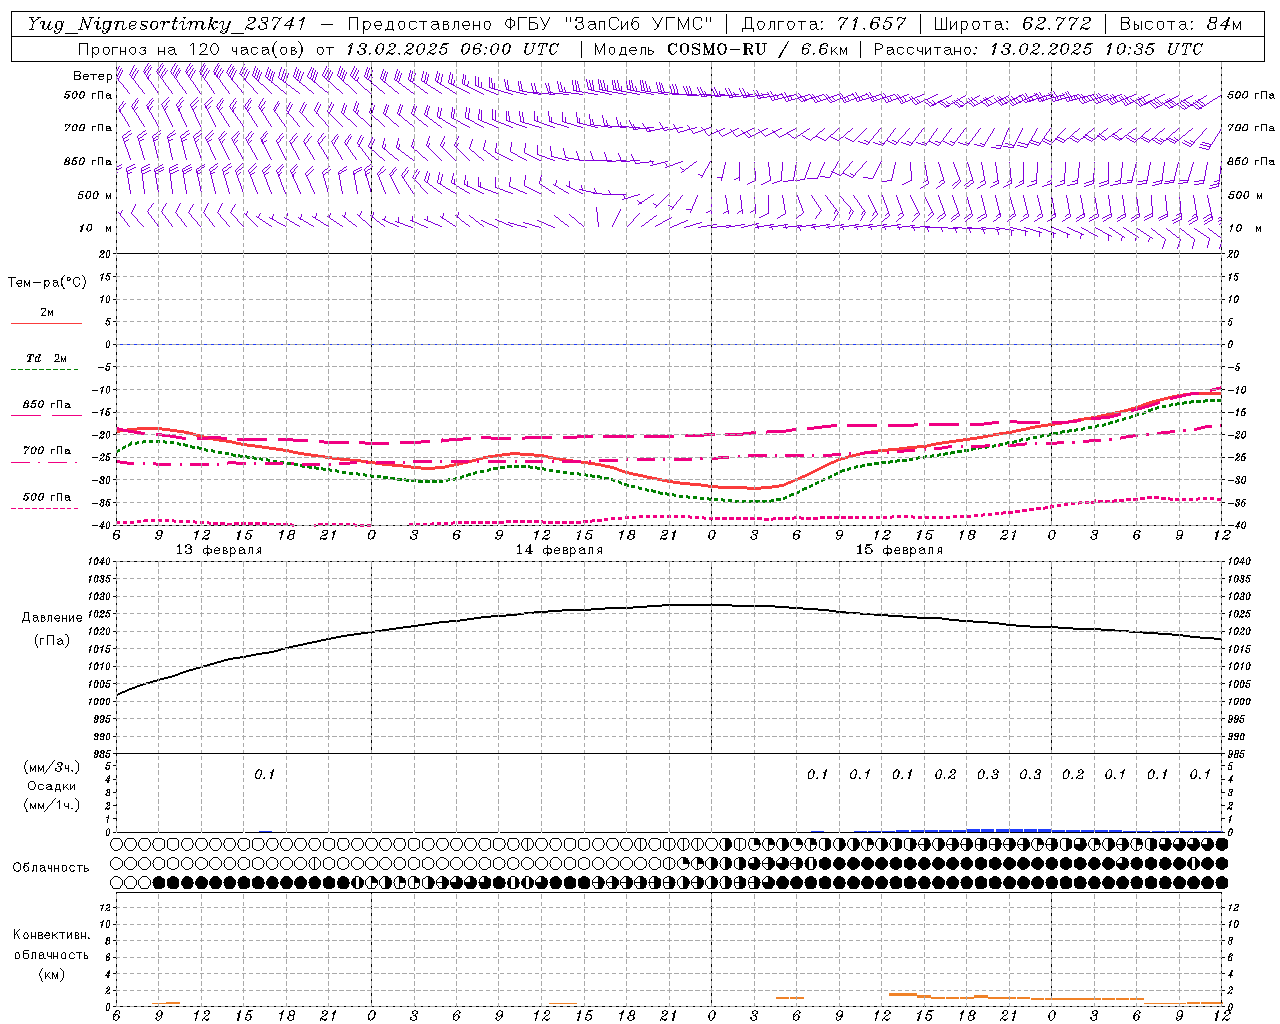Click the 850 гПа temperature legend entry

(x=47, y=405)
